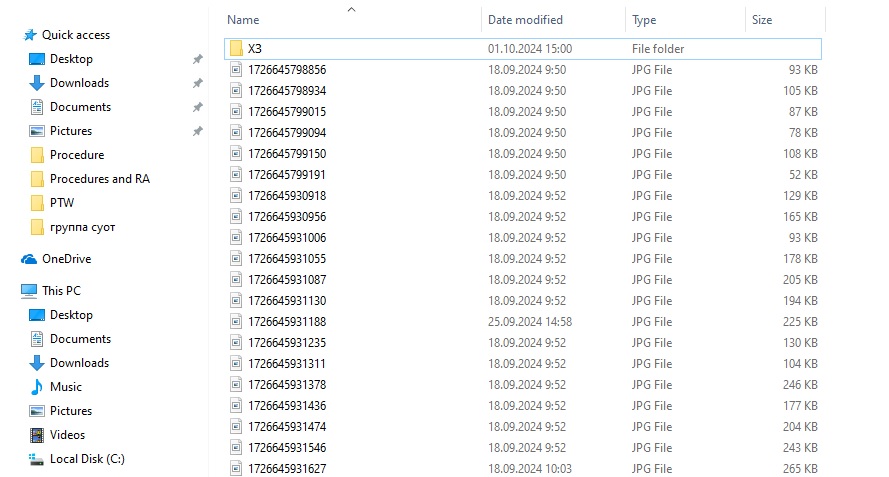Click the Pictures icon under This PC
The image size is (889, 477).
[x=37, y=411]
